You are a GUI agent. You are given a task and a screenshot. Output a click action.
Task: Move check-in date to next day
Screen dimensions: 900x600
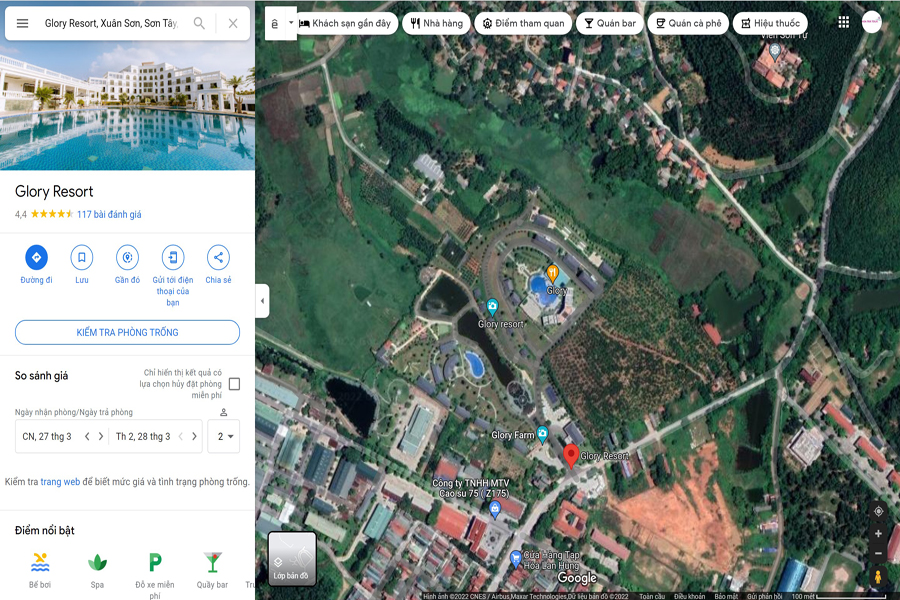pyautogui.click(x=101, y=436)
